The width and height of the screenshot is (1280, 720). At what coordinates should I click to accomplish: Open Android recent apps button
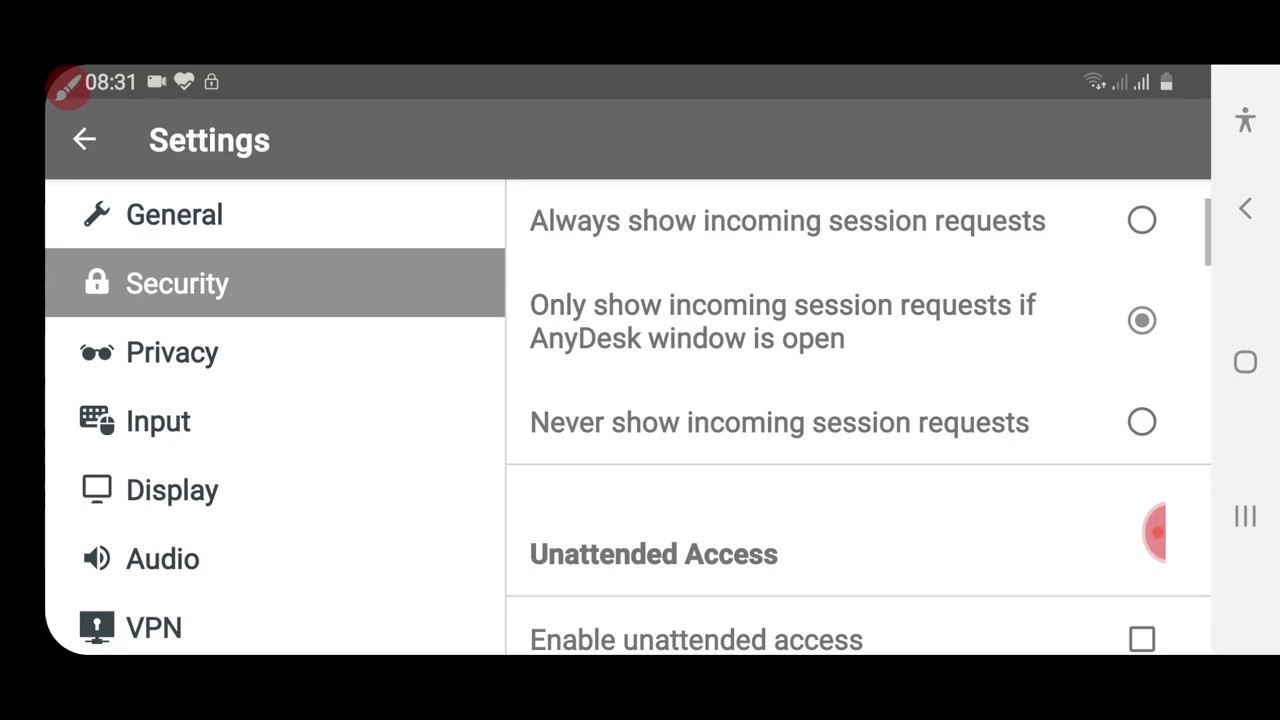[x=1245, y=516]
